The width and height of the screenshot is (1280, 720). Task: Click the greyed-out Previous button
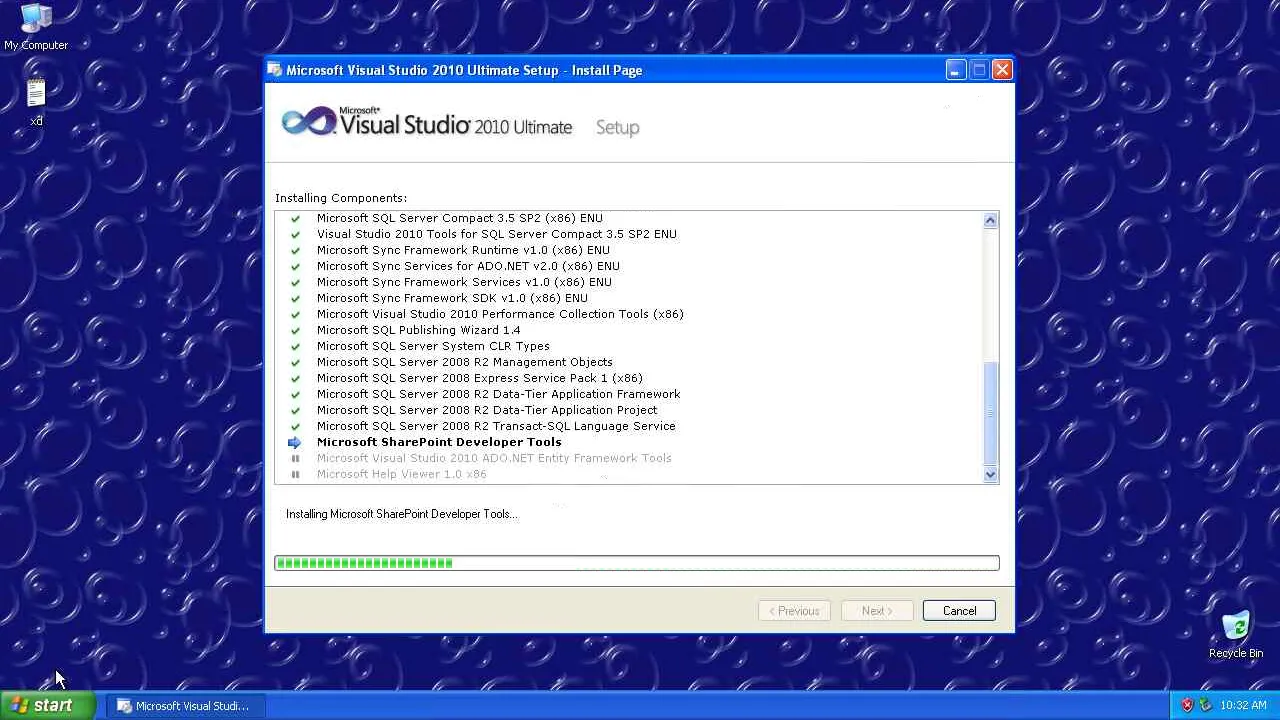click(x=794, y=611)
